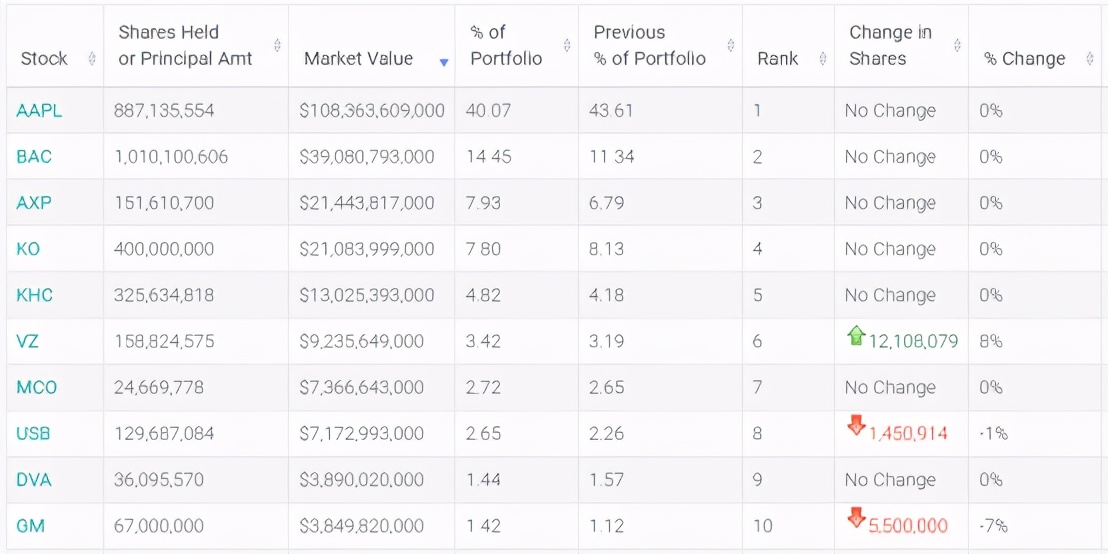1108x554 pixels.
Task: Click the DVA stock link
Action: pyautogui.click(x=34, y=480)
